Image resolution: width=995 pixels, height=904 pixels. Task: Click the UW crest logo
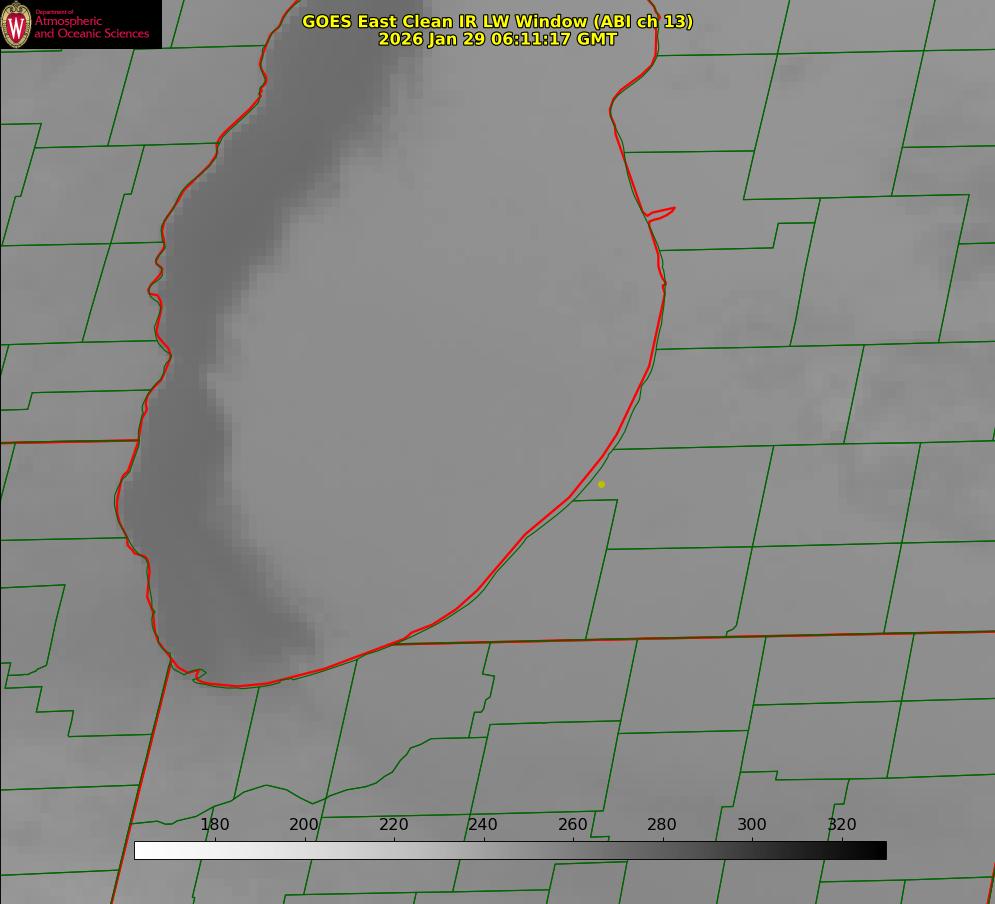(x=16, y=25)
